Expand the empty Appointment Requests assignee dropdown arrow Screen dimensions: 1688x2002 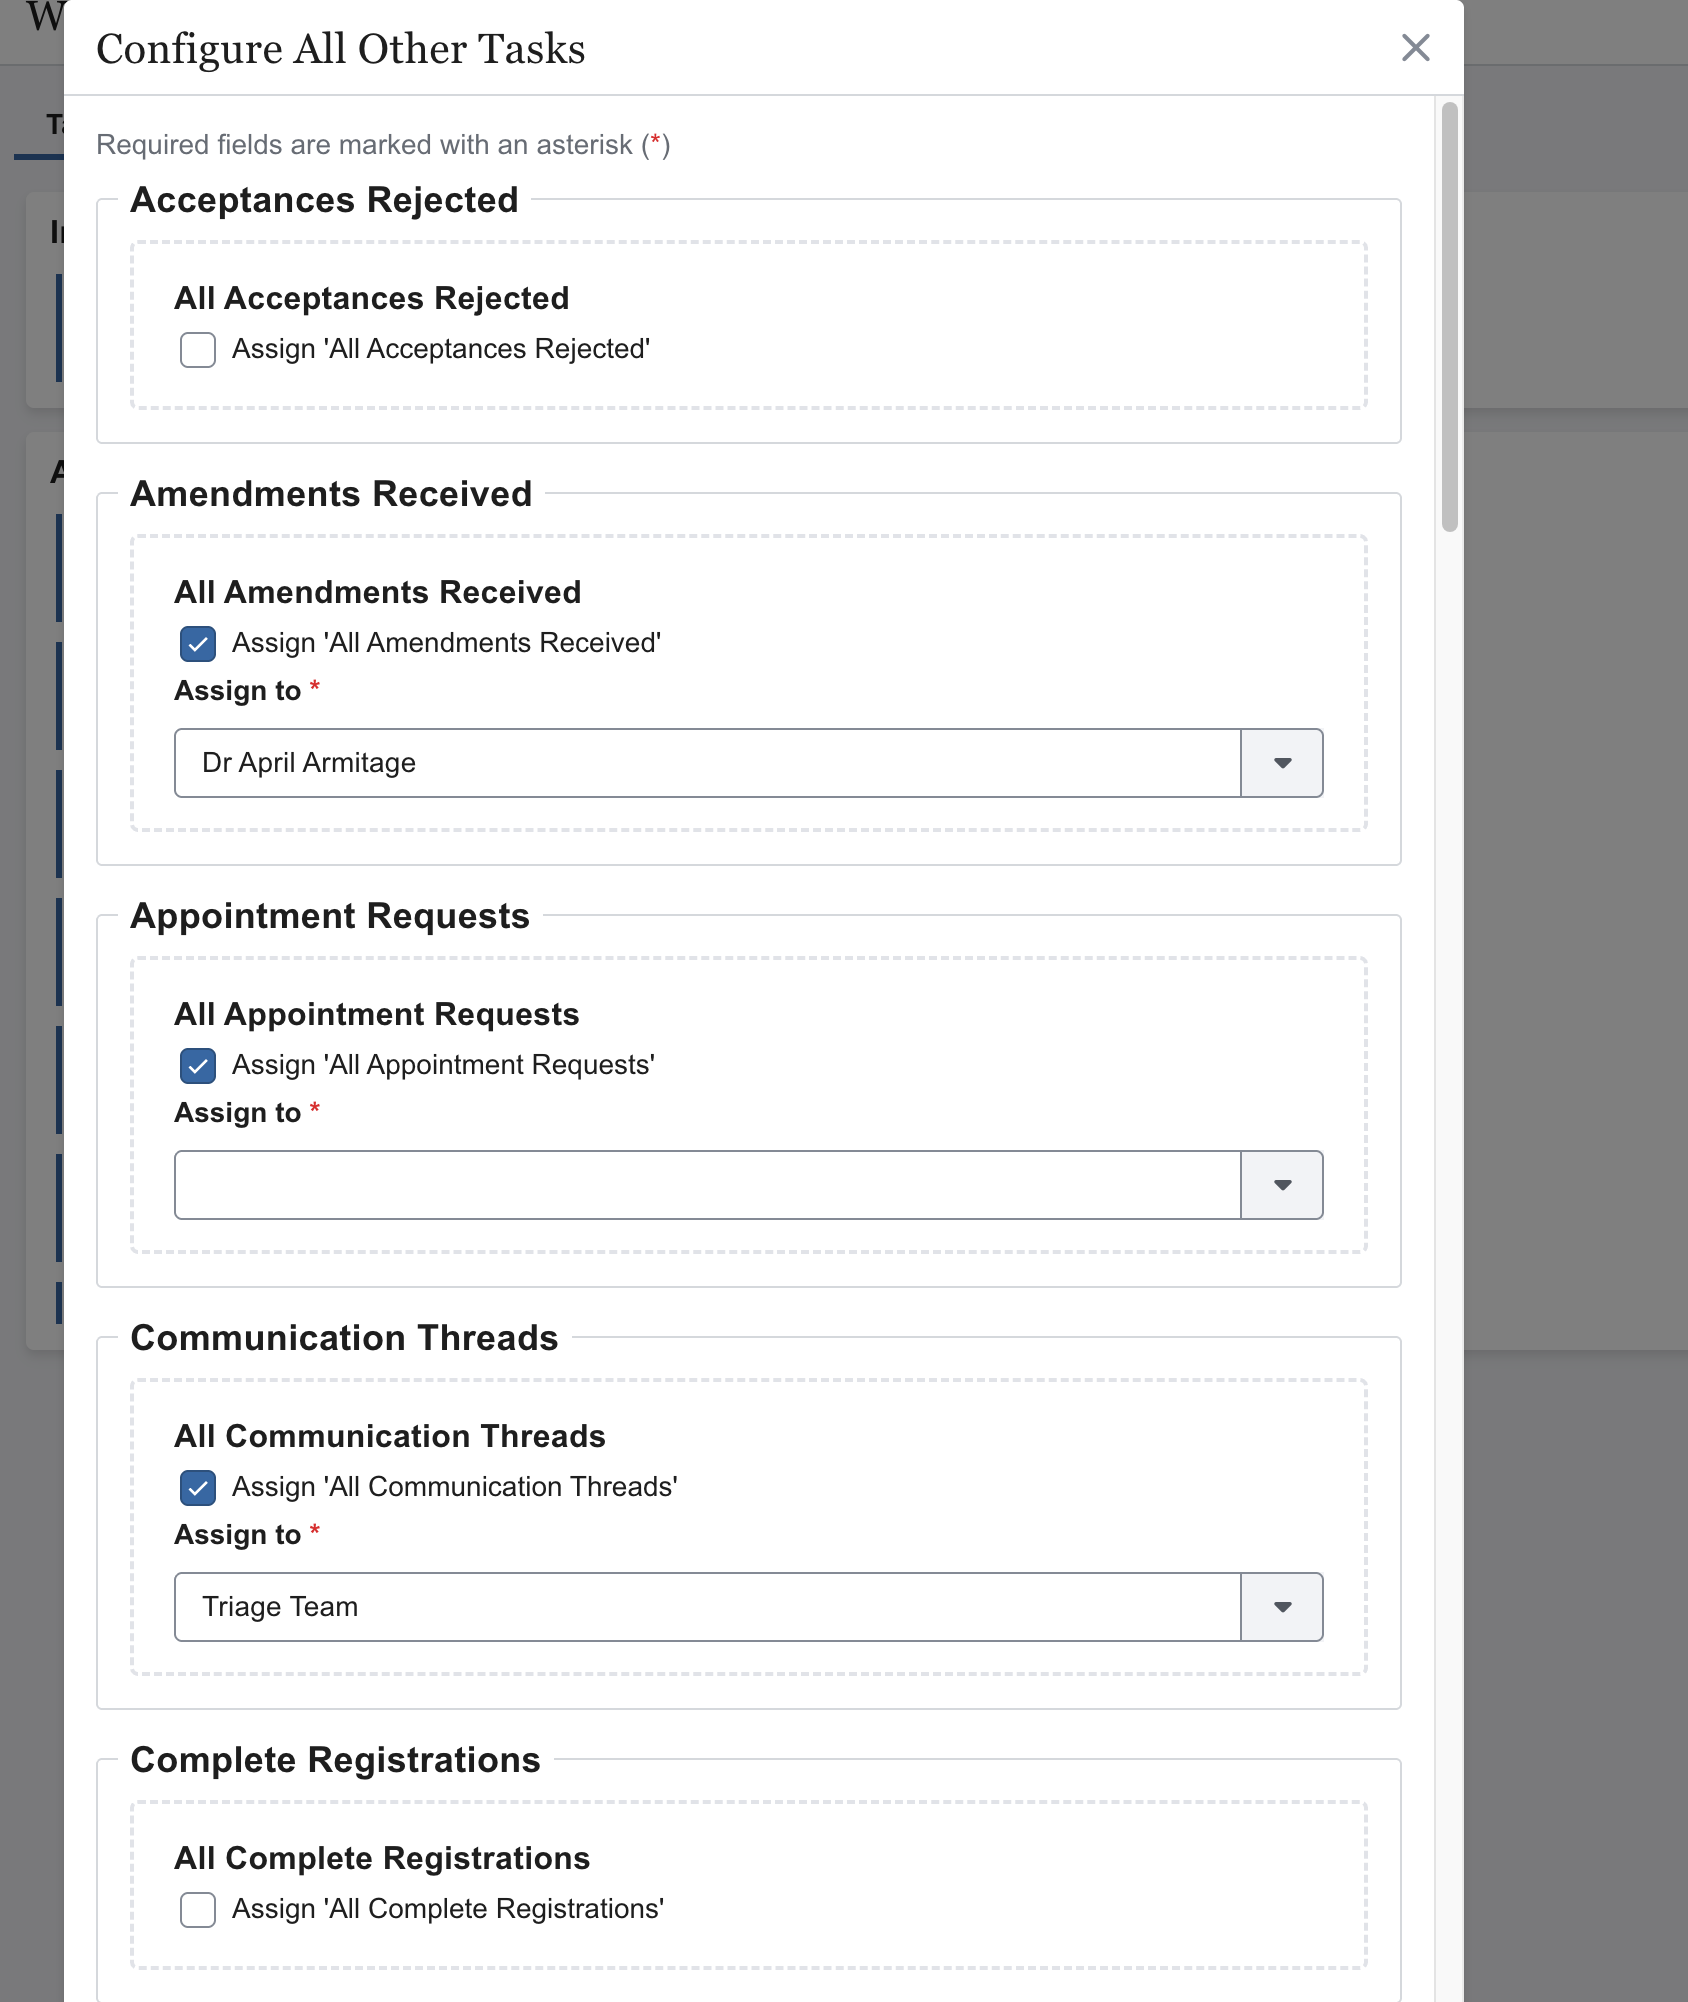[1282, 1185]
